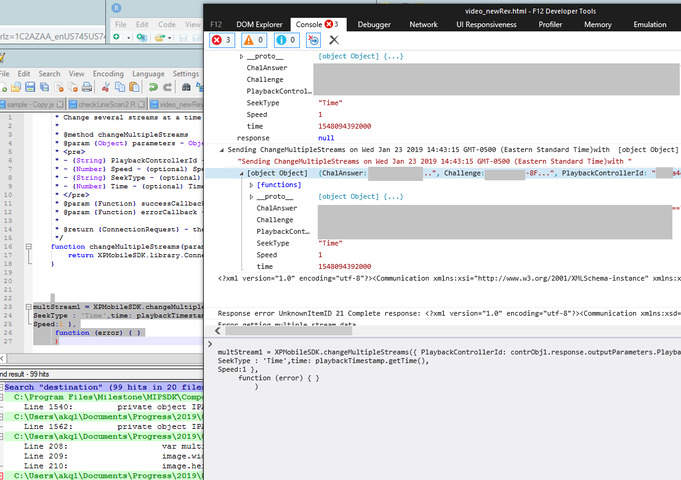681x480 pixels.
Task: Collapse the highlighted [object Object] entry
Action: (x=240, y=173)
